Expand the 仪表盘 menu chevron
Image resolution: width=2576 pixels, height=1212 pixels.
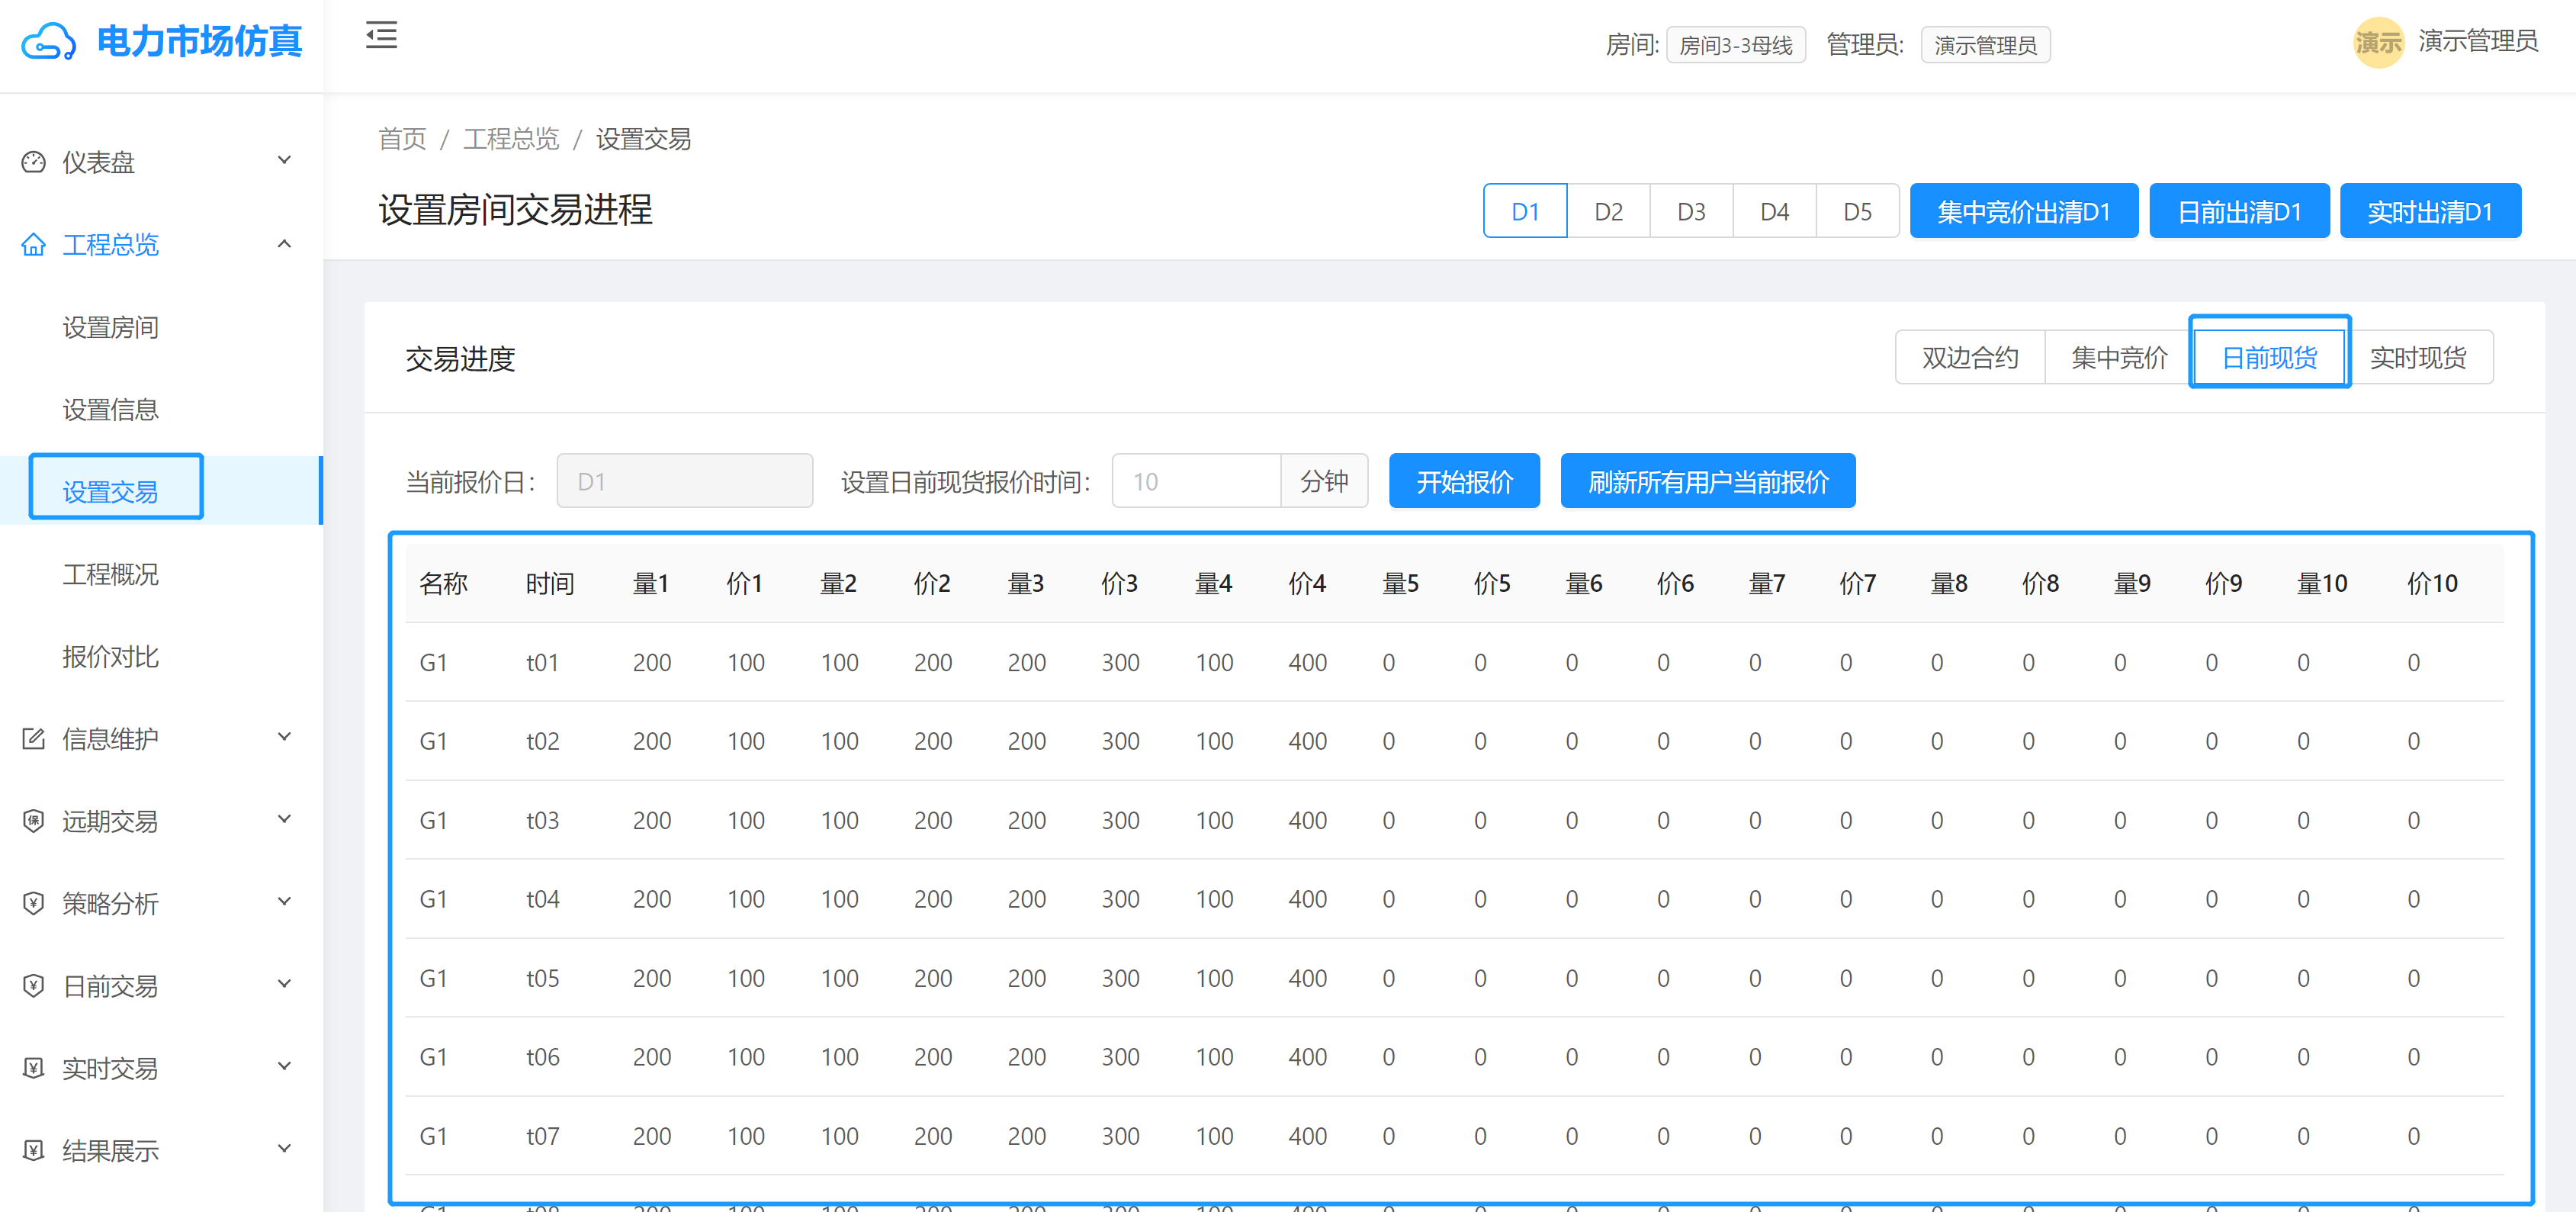point(284,160)
